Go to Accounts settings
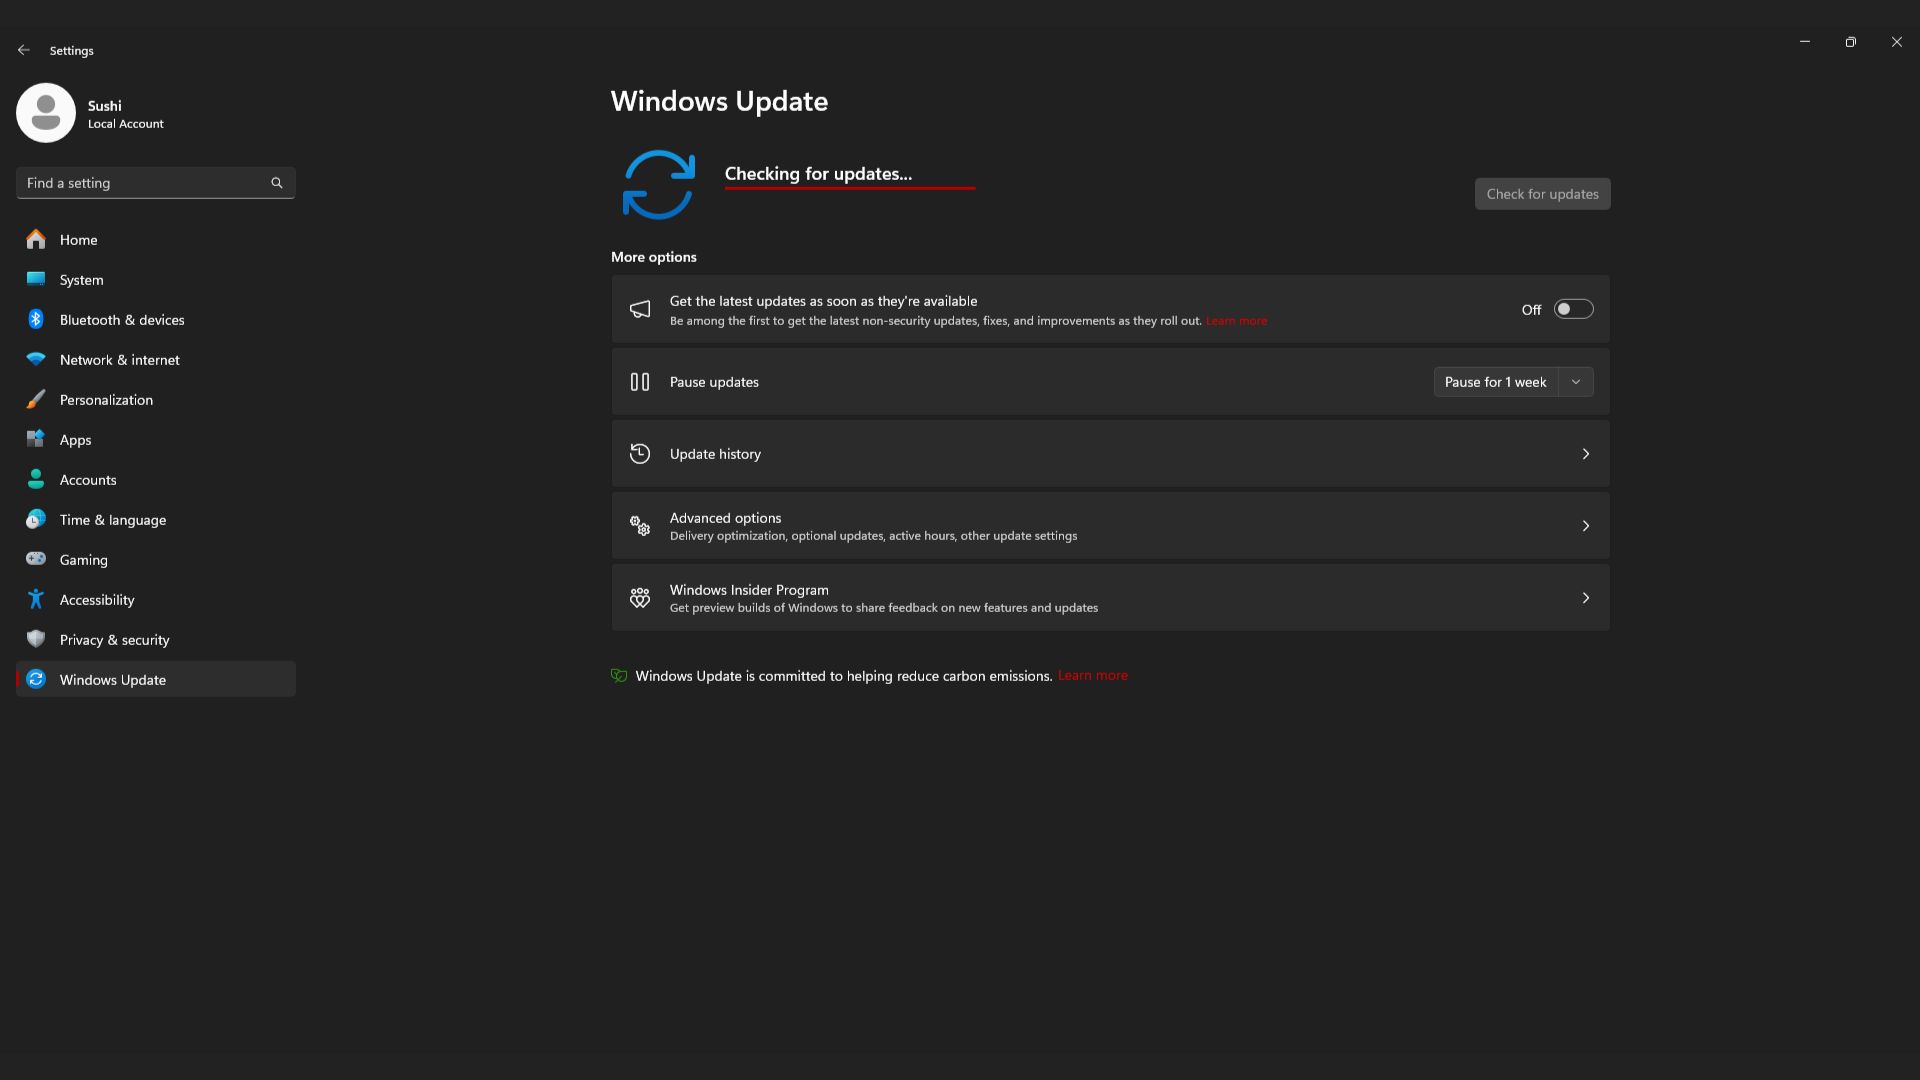Image resolution: width=1920 pixels, height=1080 pixels. click(156, 480)
